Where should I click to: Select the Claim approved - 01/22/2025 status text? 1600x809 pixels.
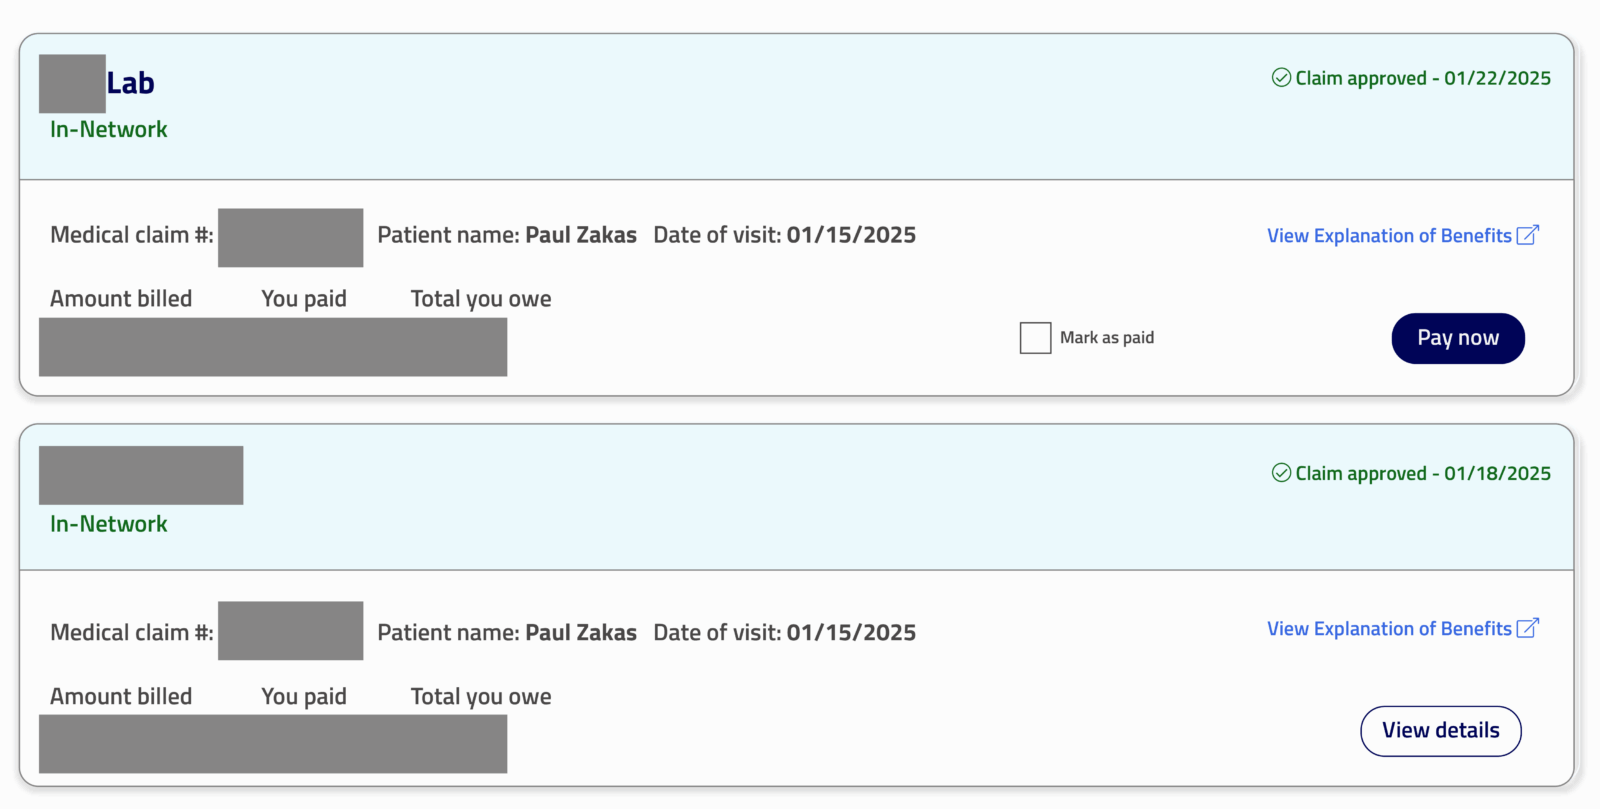pyautogui.click(x=1422, y=79)
